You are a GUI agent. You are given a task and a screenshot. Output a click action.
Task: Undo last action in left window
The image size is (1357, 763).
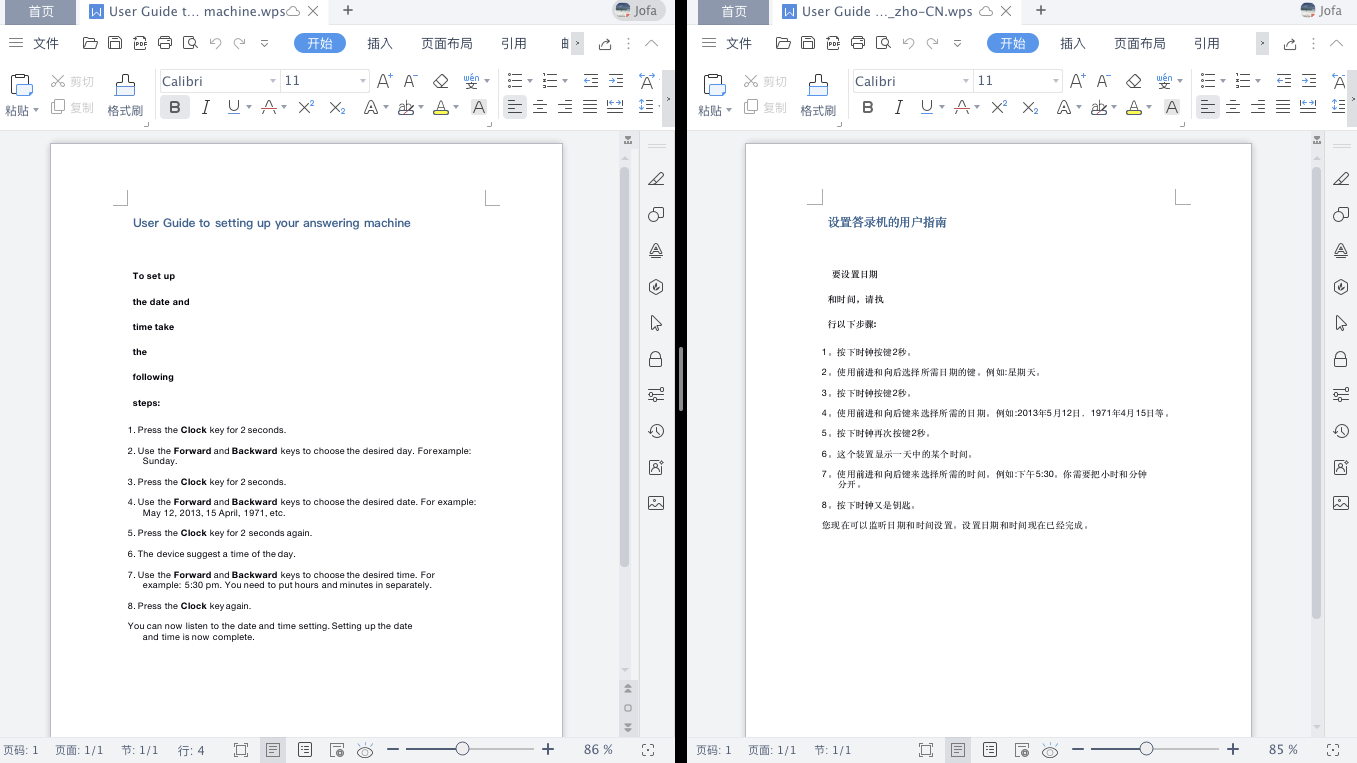(x=215, y=43)
